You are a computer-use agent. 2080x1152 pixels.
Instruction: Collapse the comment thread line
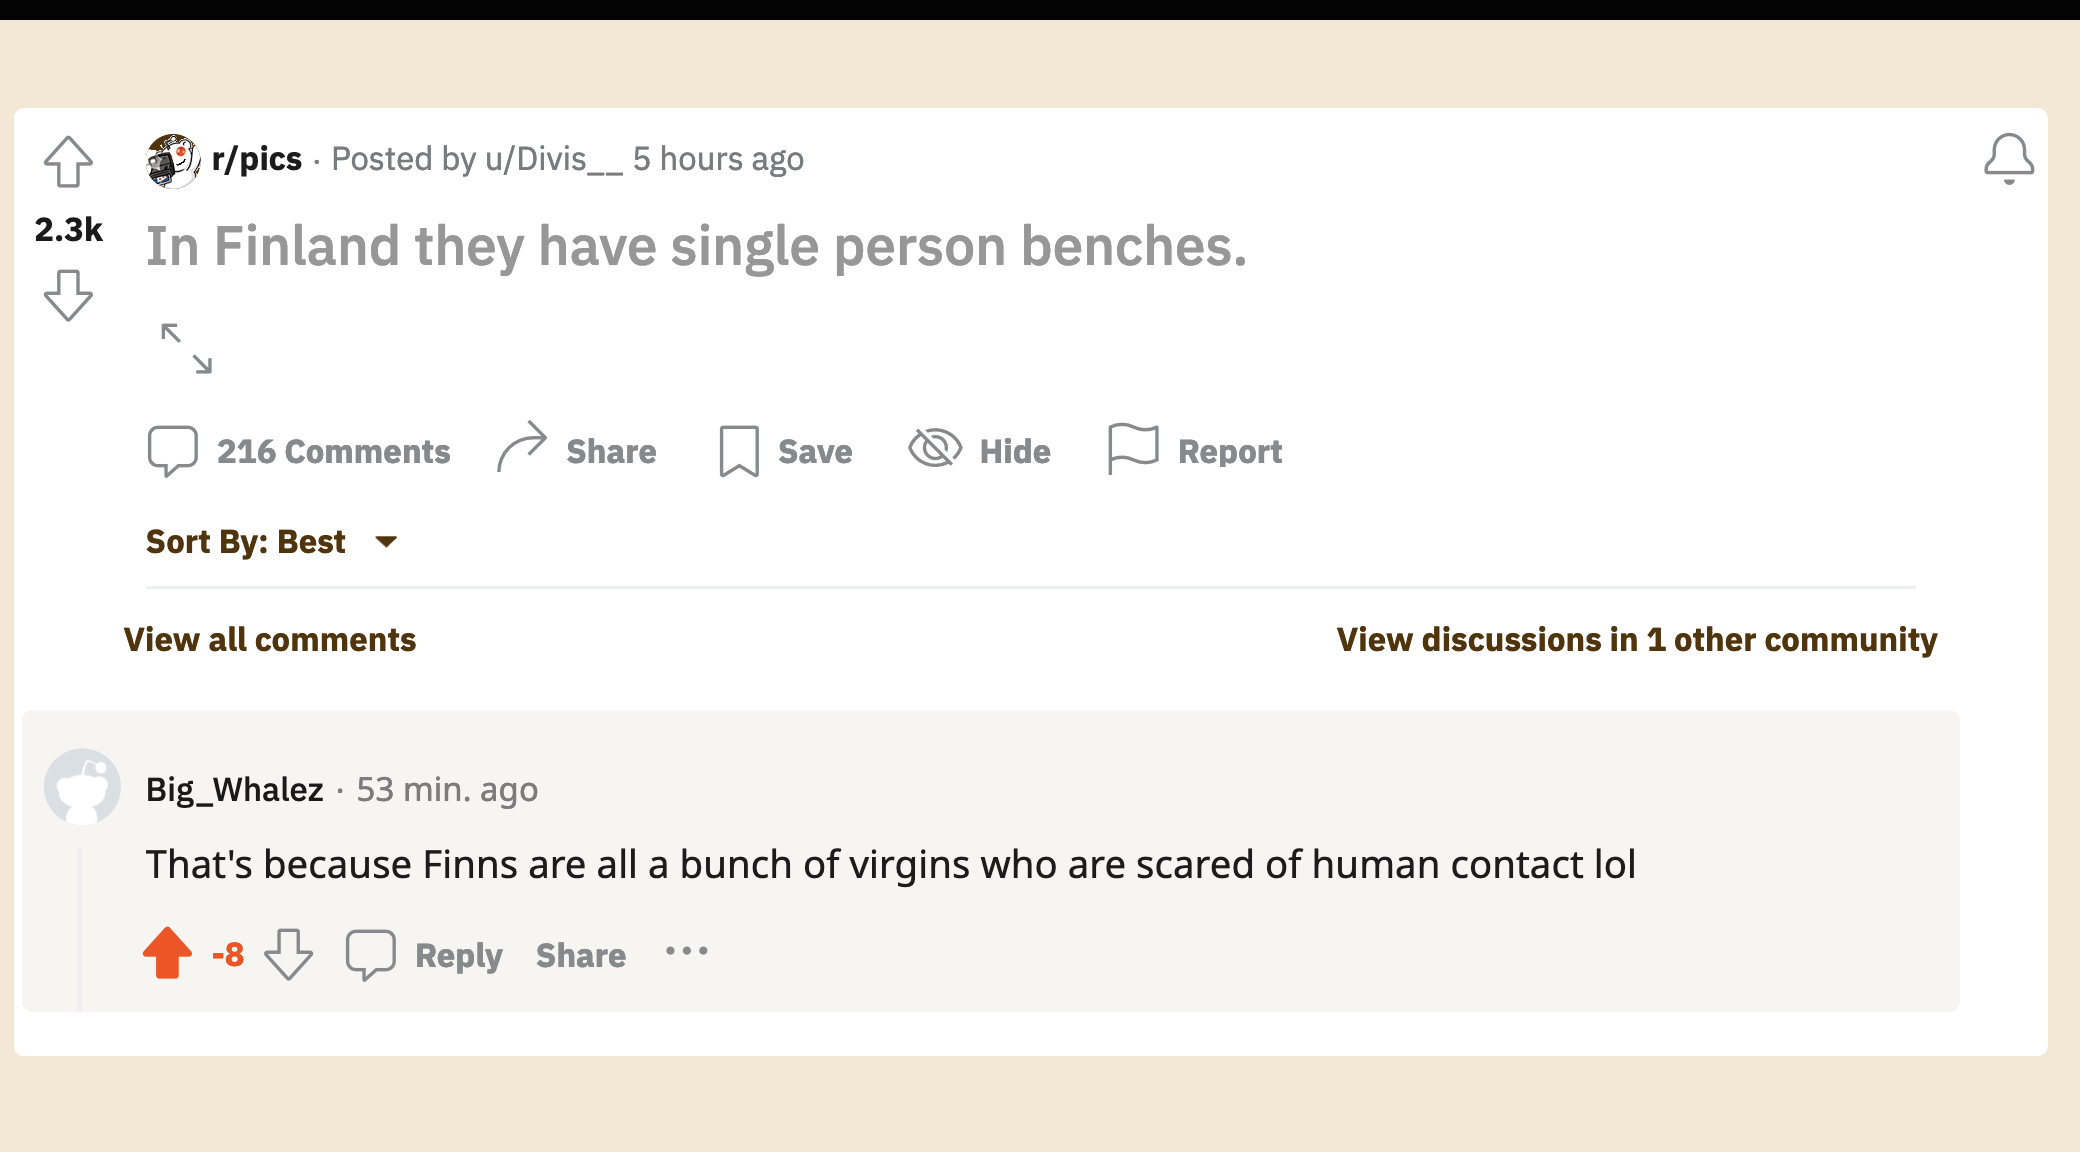[80, 930]
